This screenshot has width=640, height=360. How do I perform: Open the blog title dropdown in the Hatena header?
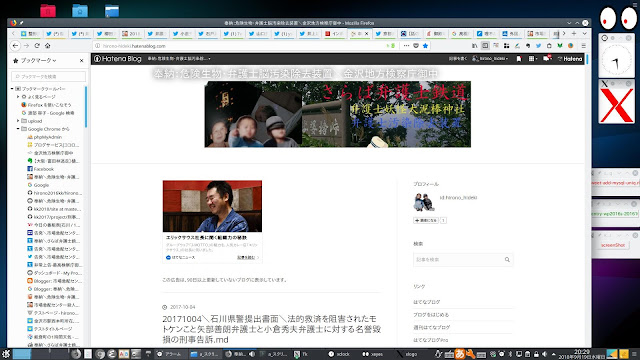179,59
